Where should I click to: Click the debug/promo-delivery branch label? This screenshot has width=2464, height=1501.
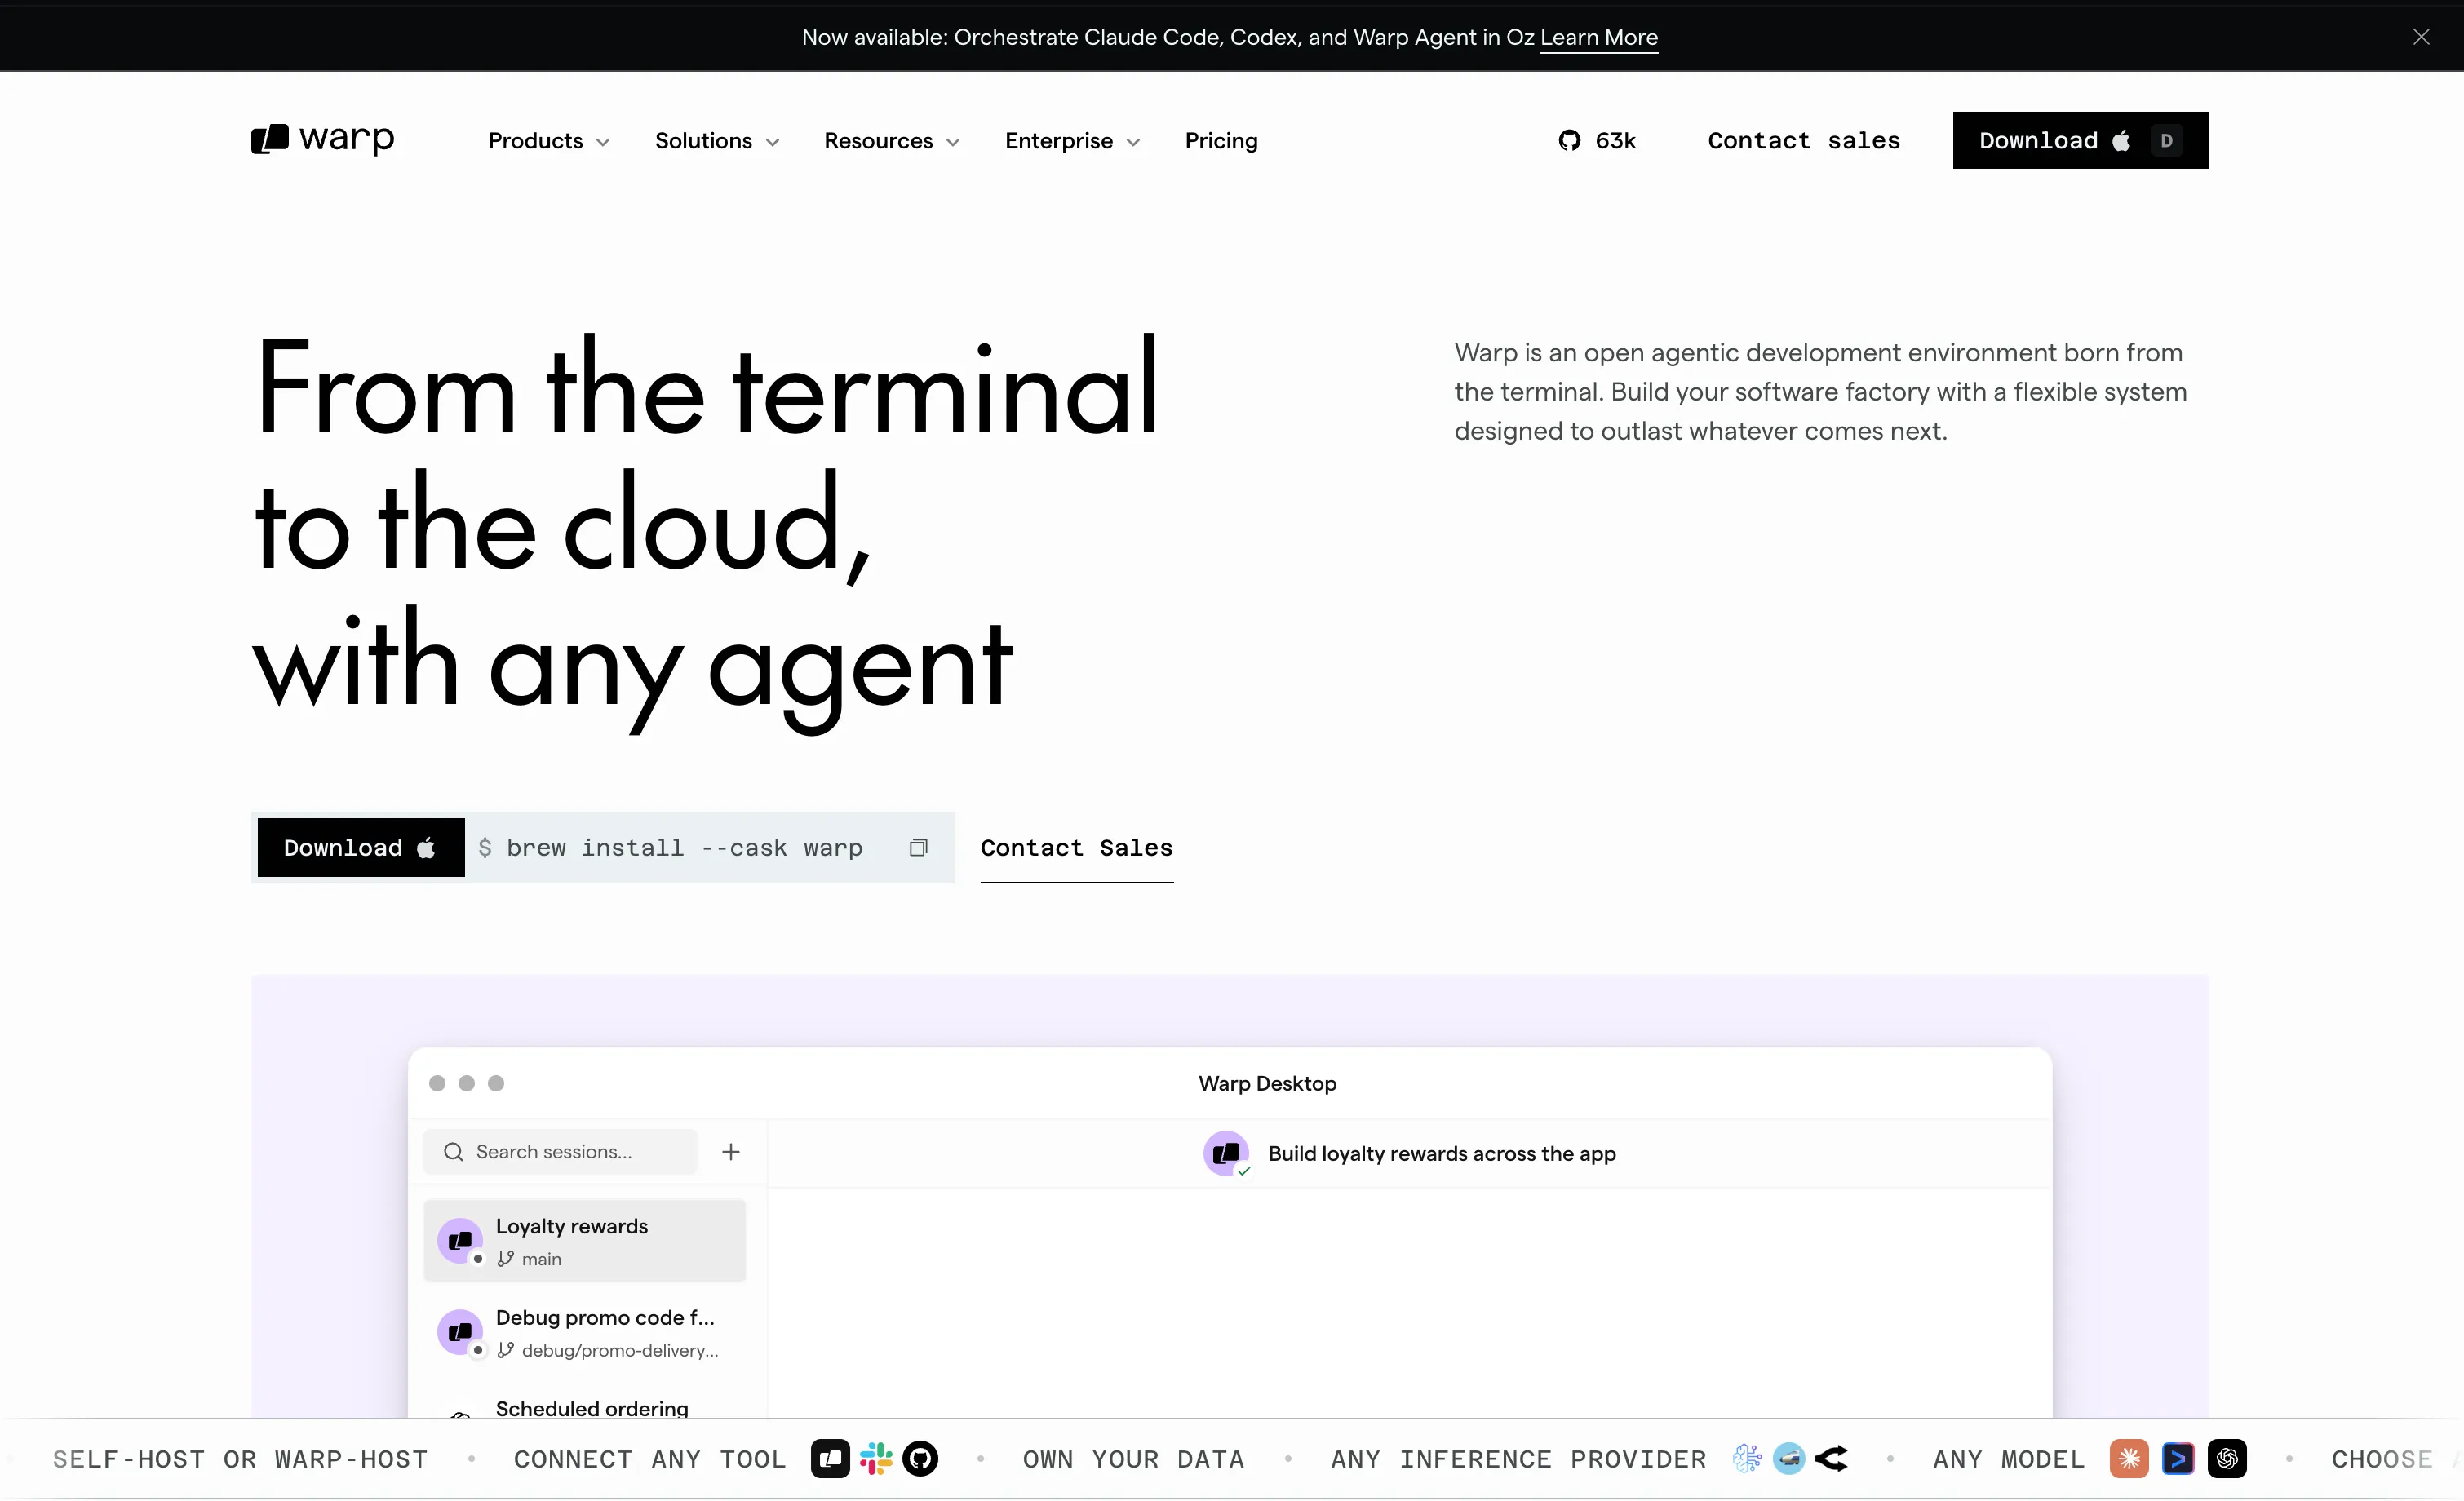coord(620,1350)
